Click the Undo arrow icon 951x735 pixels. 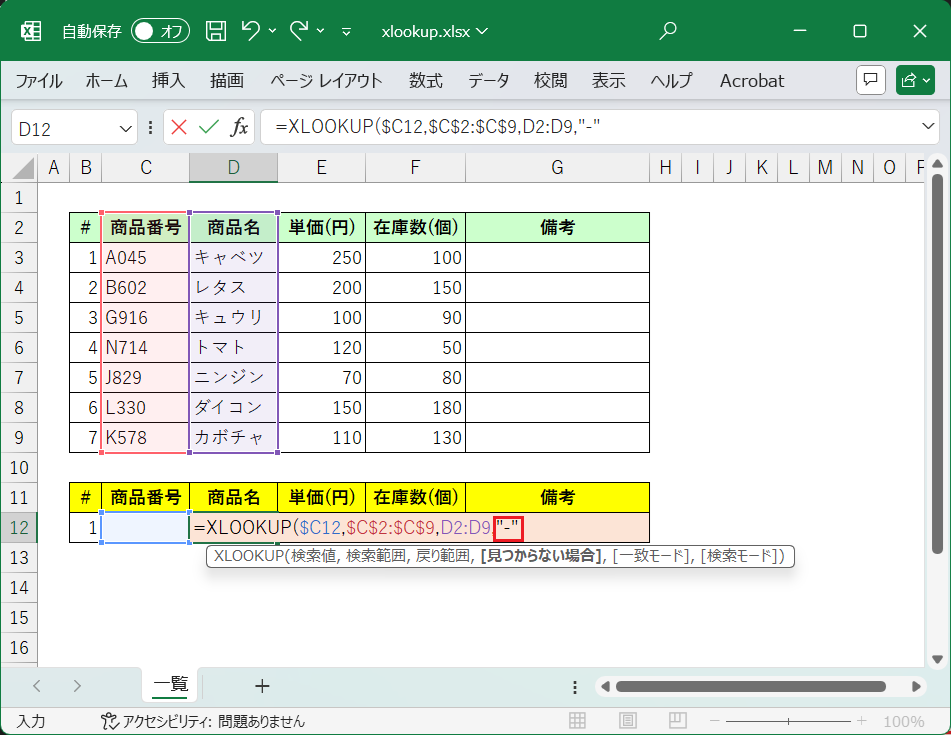point(251,31)
